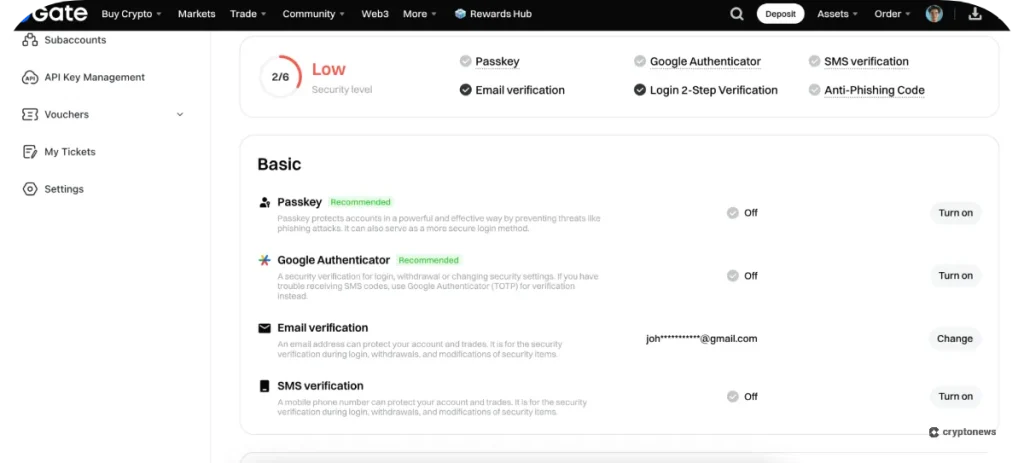1024x463 pixels.
Task: Click SMS verification link in summary
Action: 866,61
